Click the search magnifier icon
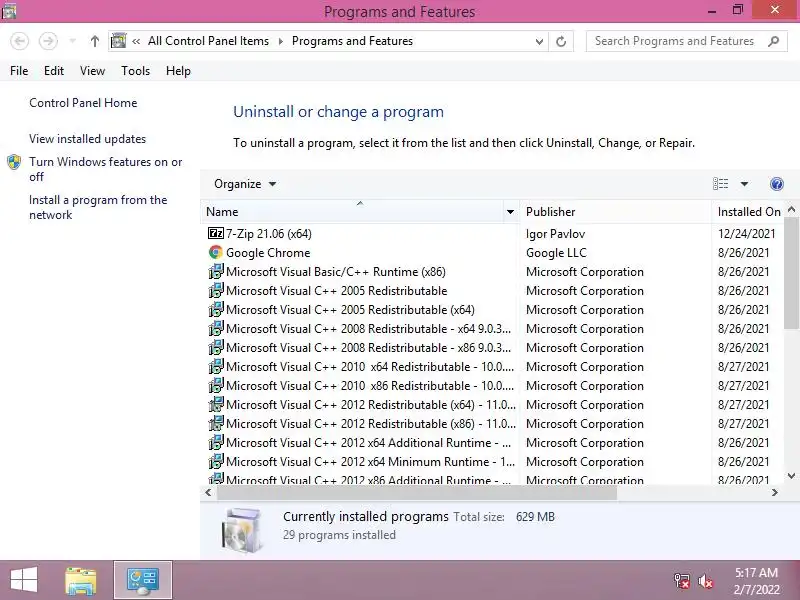 [x=773, y=41]
